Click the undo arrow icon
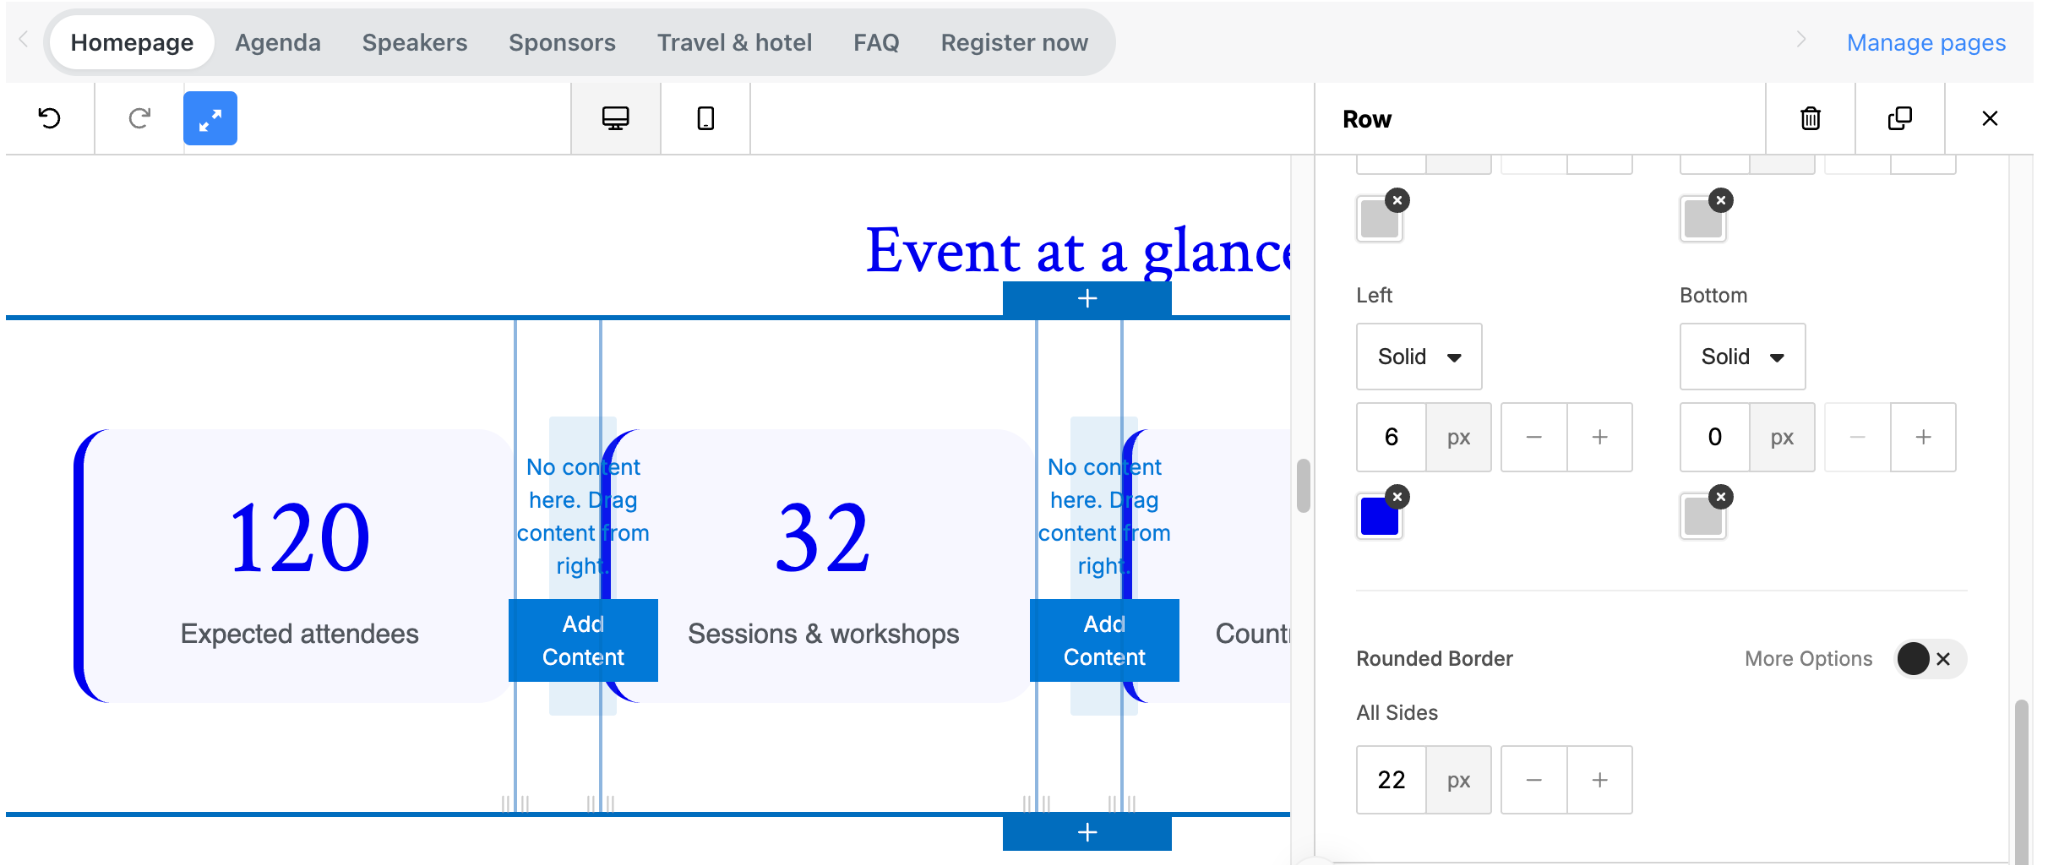 click(x=50, y=119)
